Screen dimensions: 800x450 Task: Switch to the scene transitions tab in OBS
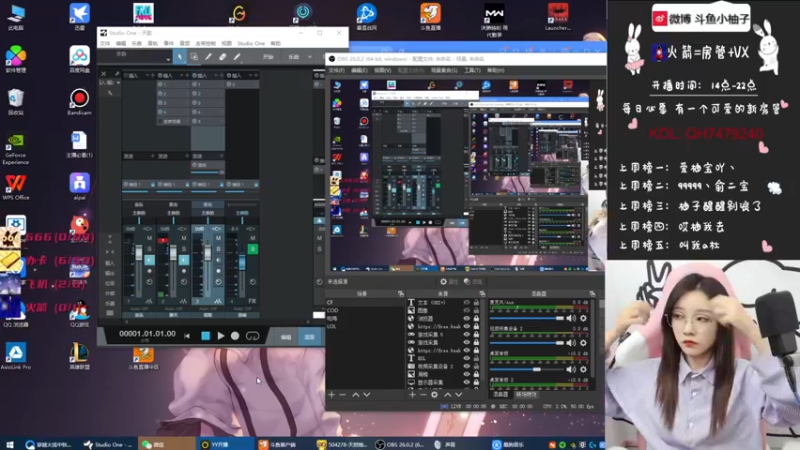(x=526, y=394)
